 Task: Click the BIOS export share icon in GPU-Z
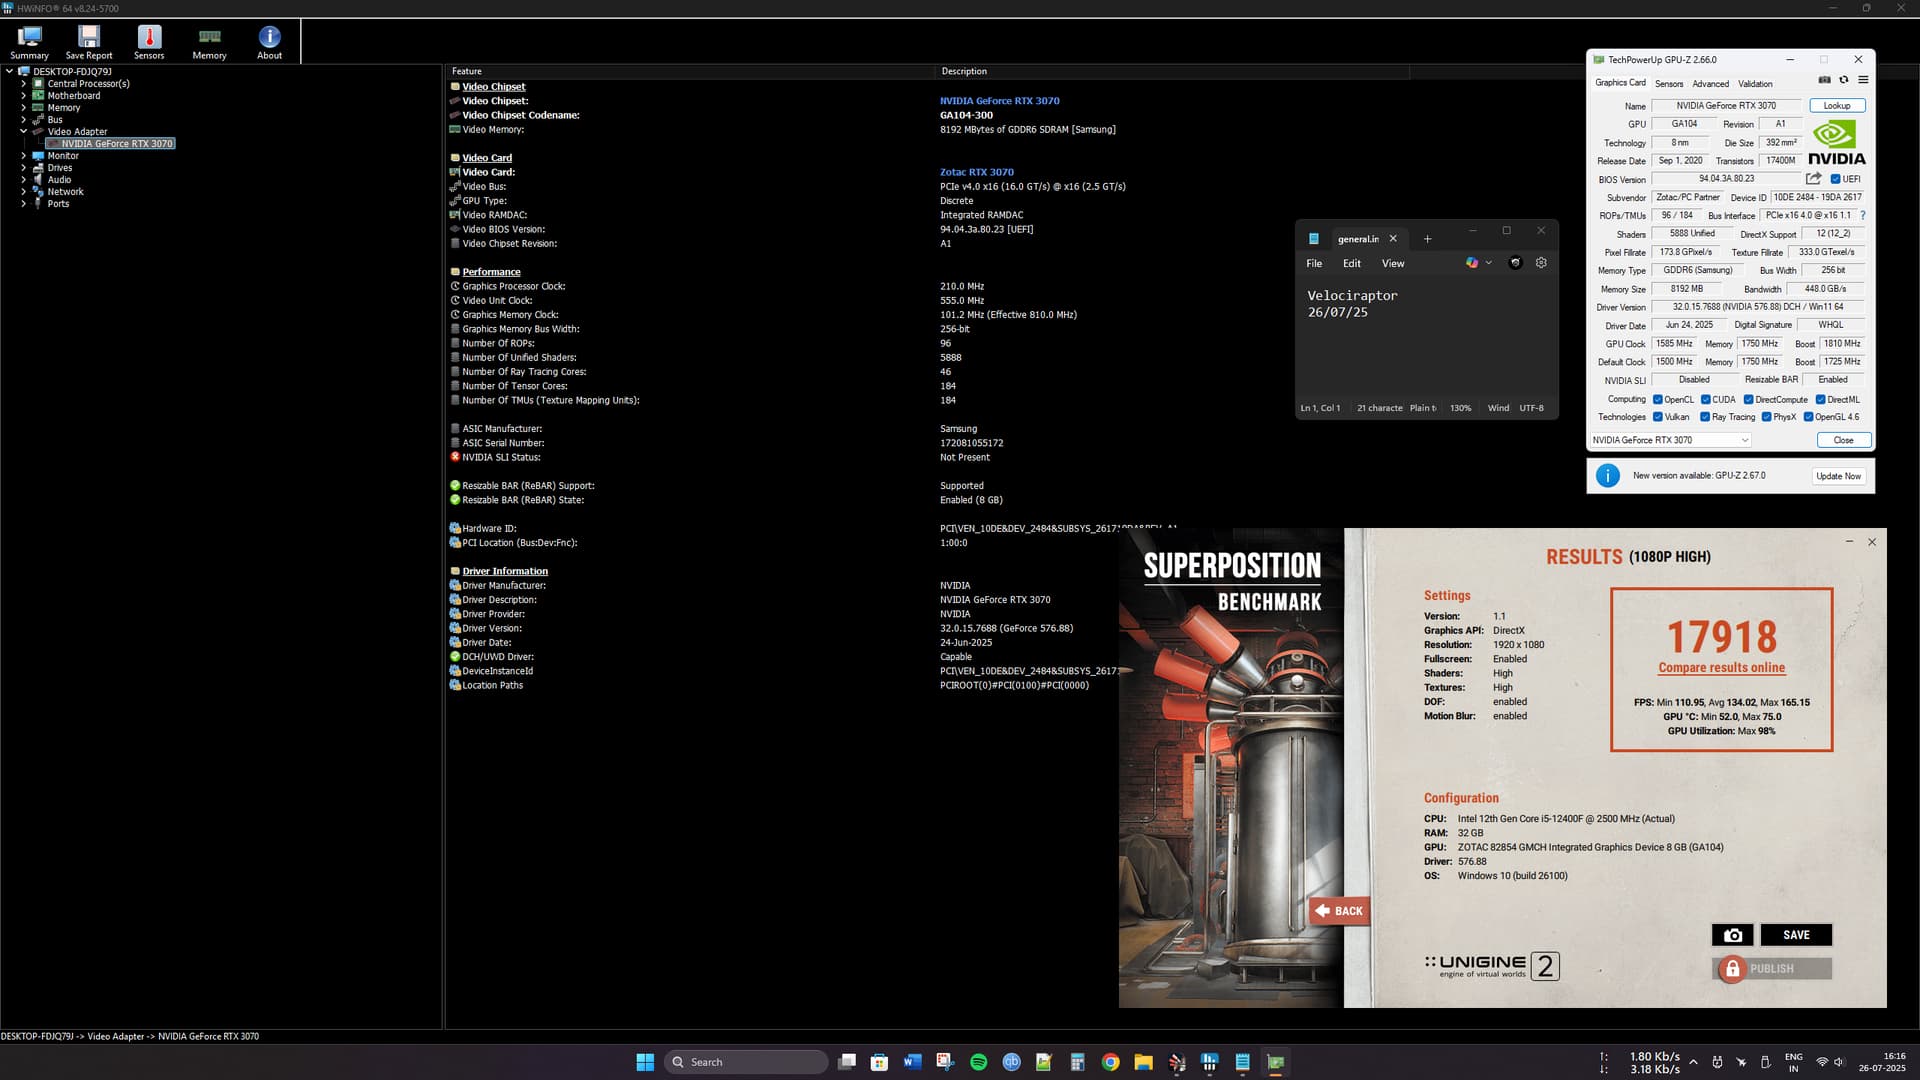pyautogui.click(x=1813, y=178)
